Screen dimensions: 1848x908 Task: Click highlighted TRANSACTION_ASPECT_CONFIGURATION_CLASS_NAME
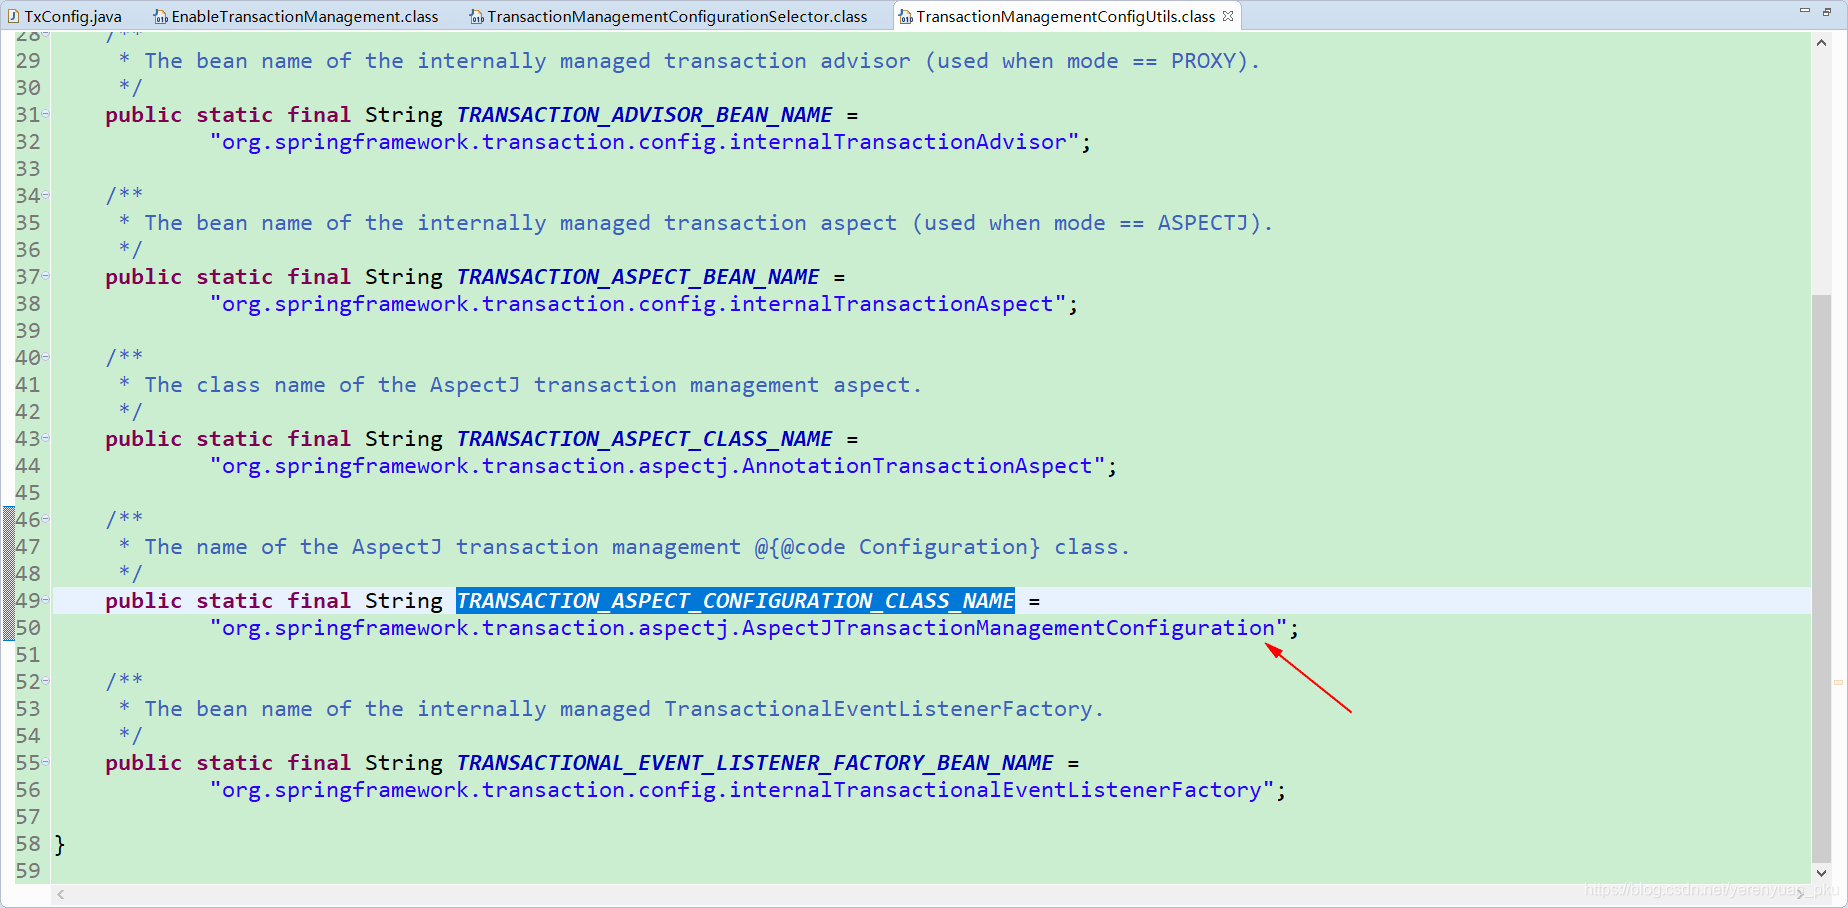(735, 601)
